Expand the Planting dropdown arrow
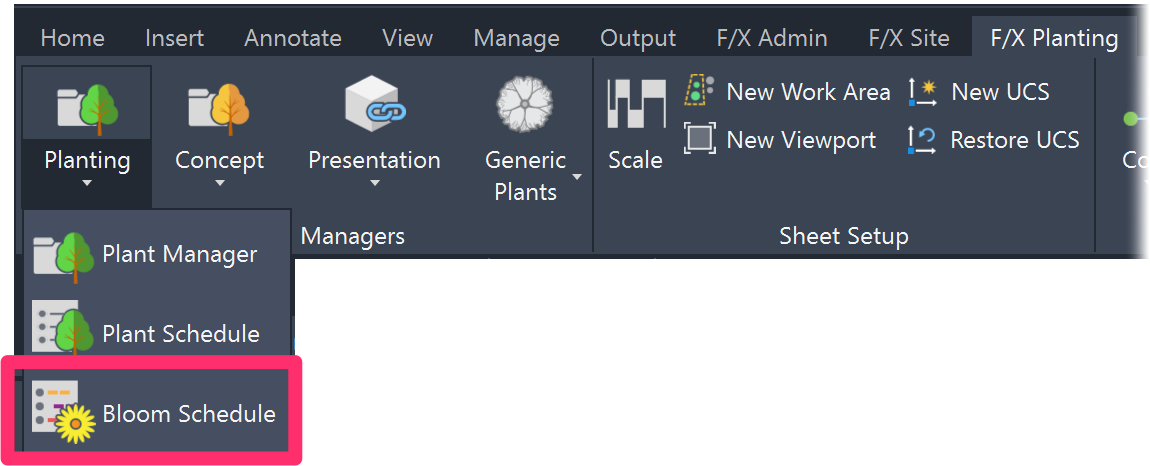Viewport: 1150px width, 466px height. pos(87,183)
